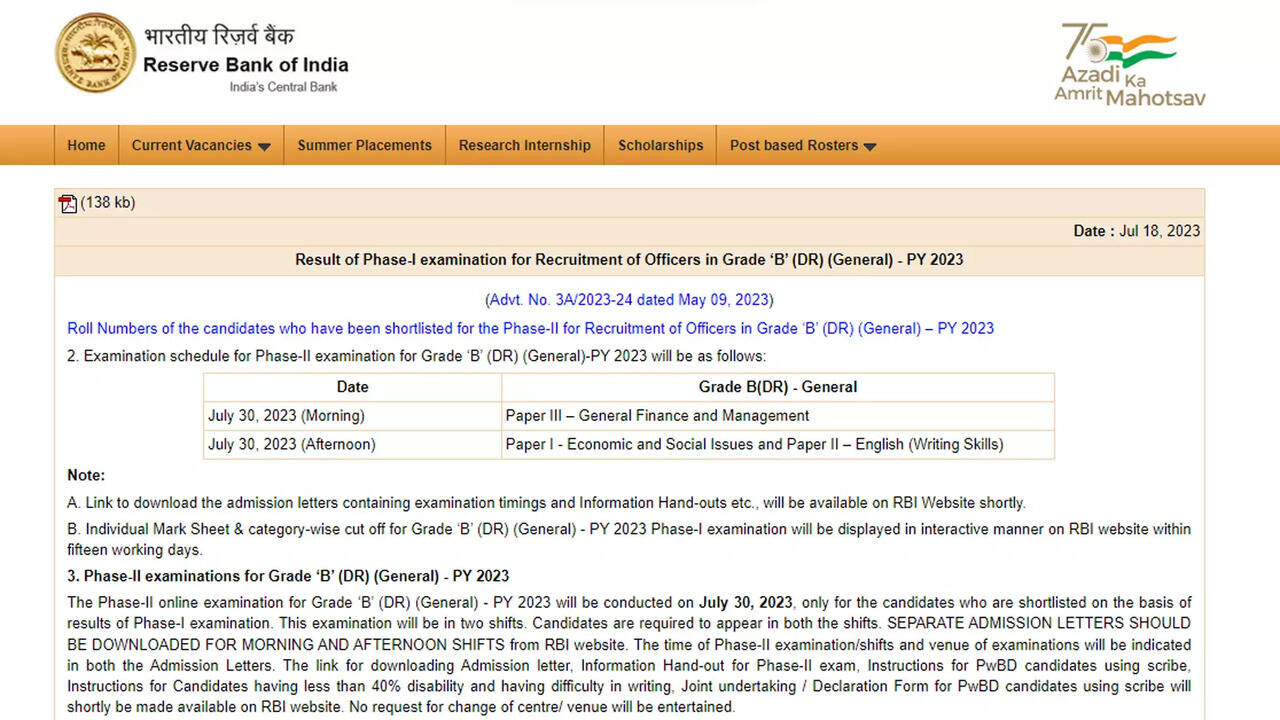The height and width of the screenshot is (720, 1280).
Task: Expand the Current Vacancies dropdown arrow
Action: [x=264, y=147]
